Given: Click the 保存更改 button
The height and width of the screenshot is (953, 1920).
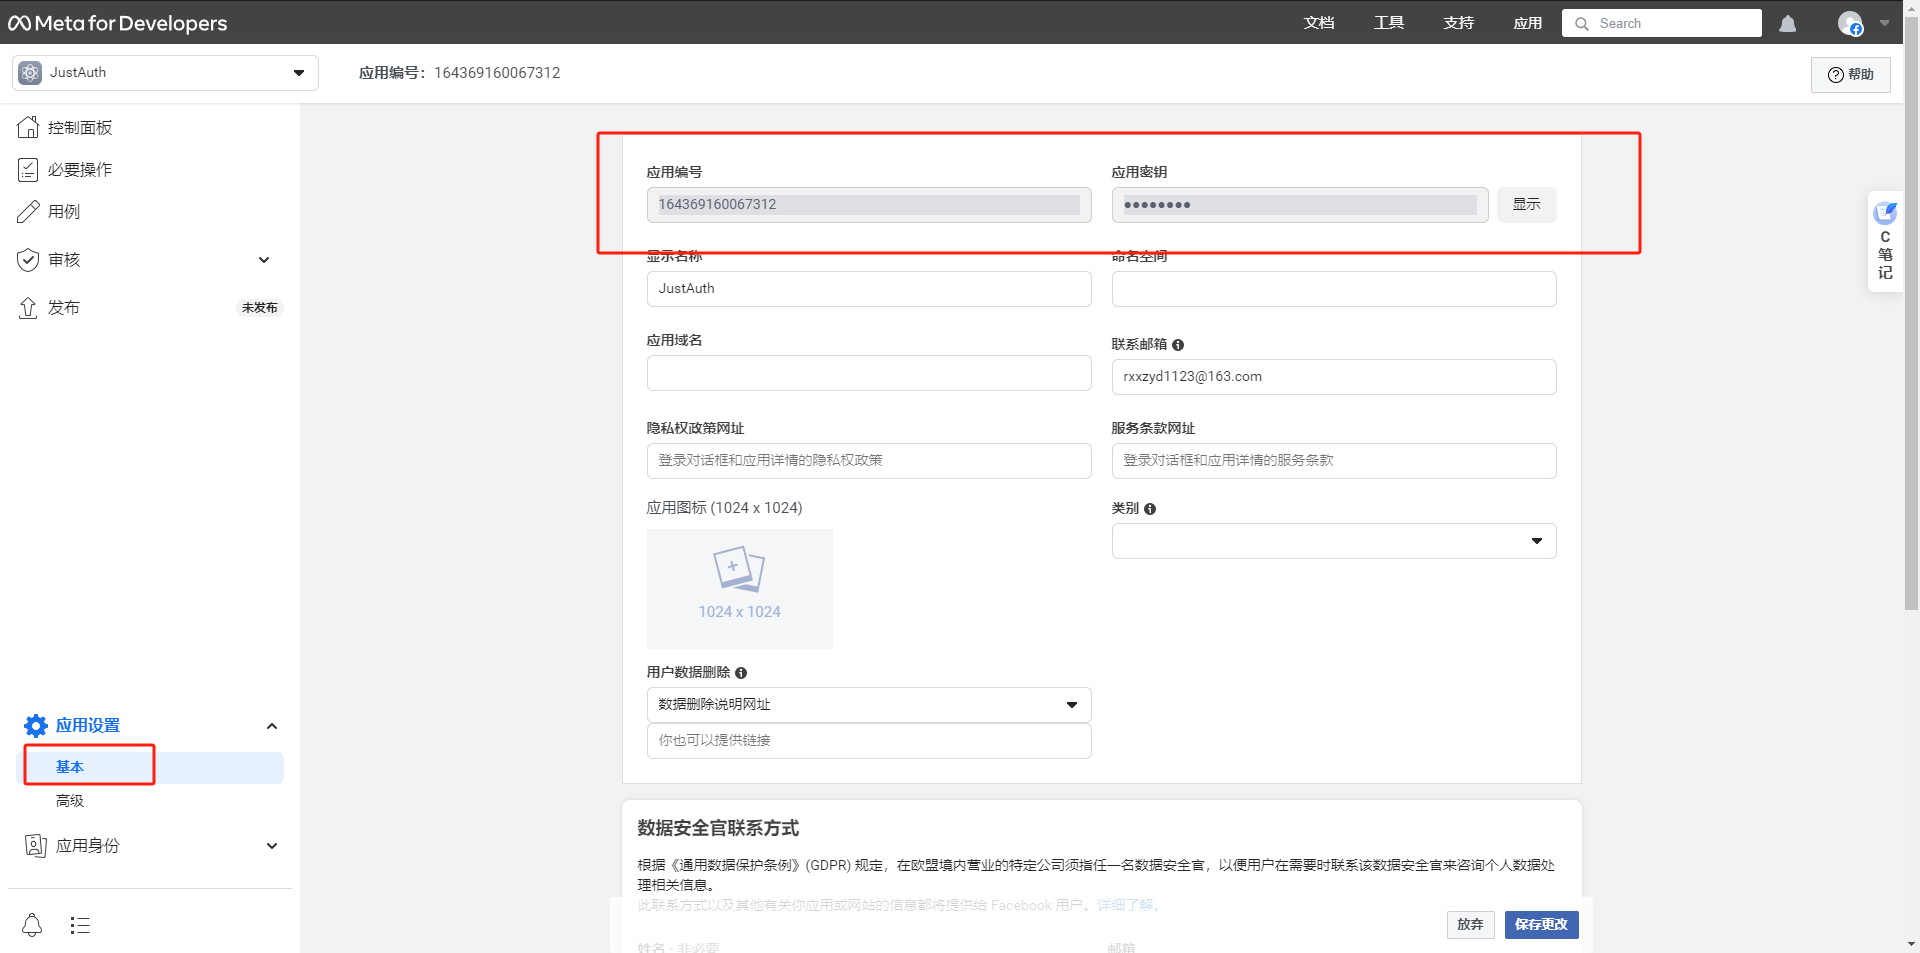Looking at the screenshot, I should [x=1541, y=925].
